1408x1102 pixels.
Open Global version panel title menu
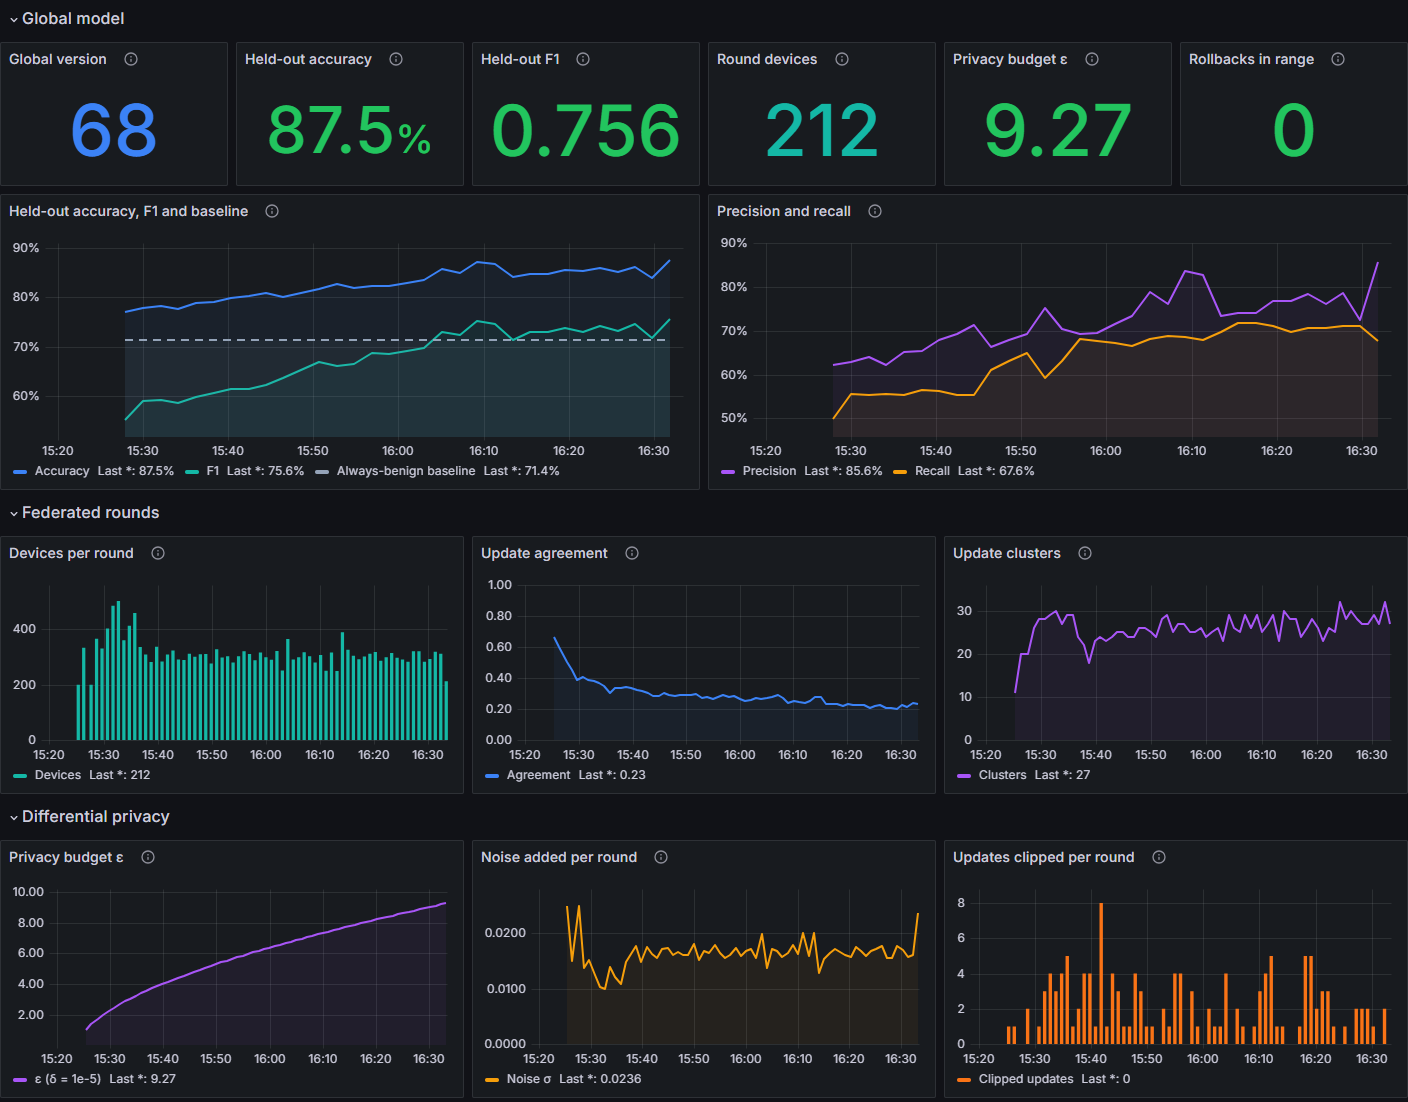[x=58, y=59]
